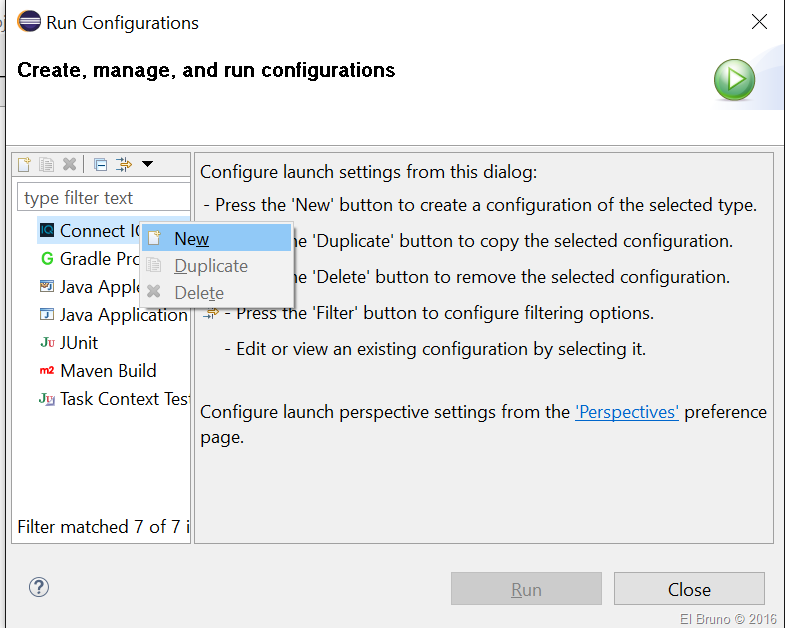Choose Duplicate from the context menu
This screenshot has width=785, height=628.
pos(210,266)
